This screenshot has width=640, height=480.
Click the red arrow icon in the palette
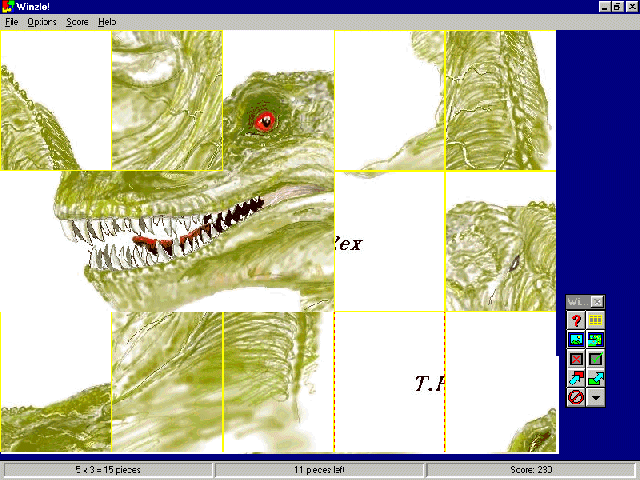(x=576, y=378)
